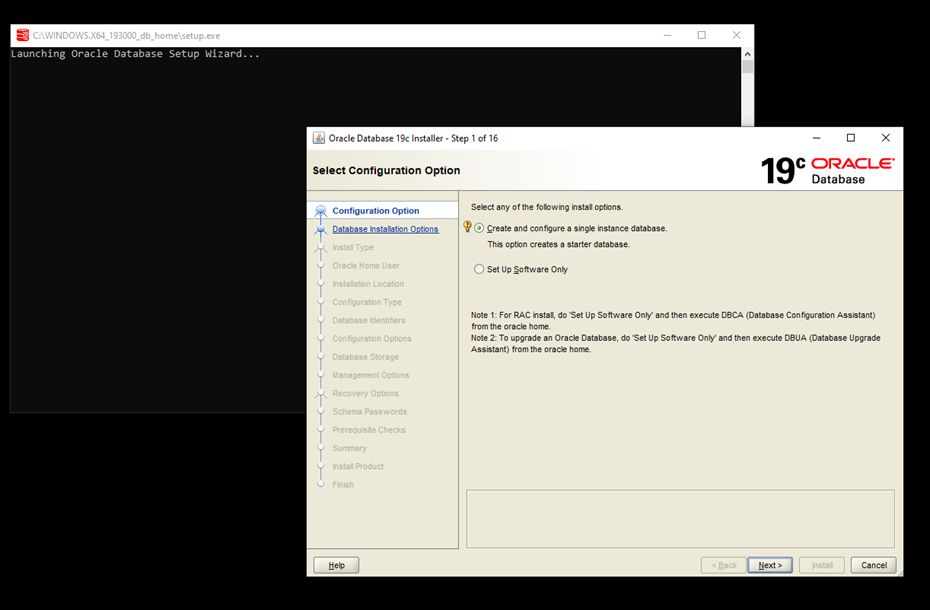The image size is (930, 610).
Task: Select the Configuration Option step
Action: point(375,211)
